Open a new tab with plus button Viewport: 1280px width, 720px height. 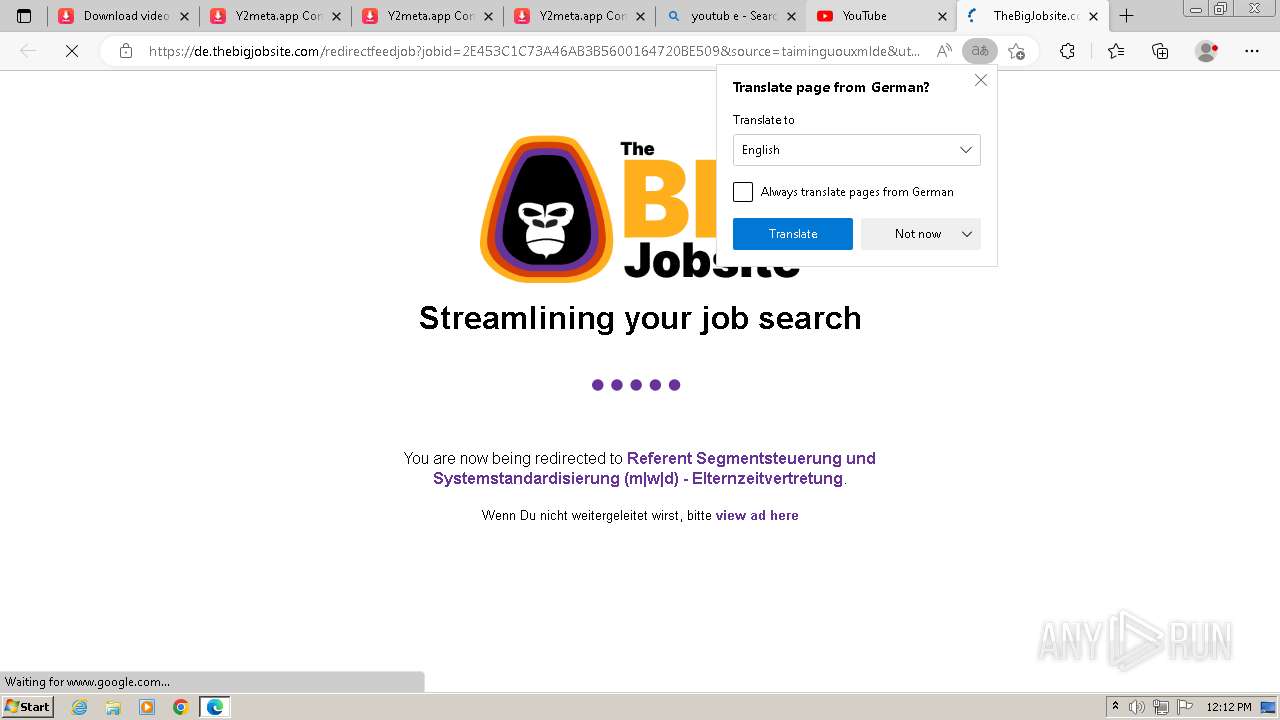click(x=1126, y=16)
